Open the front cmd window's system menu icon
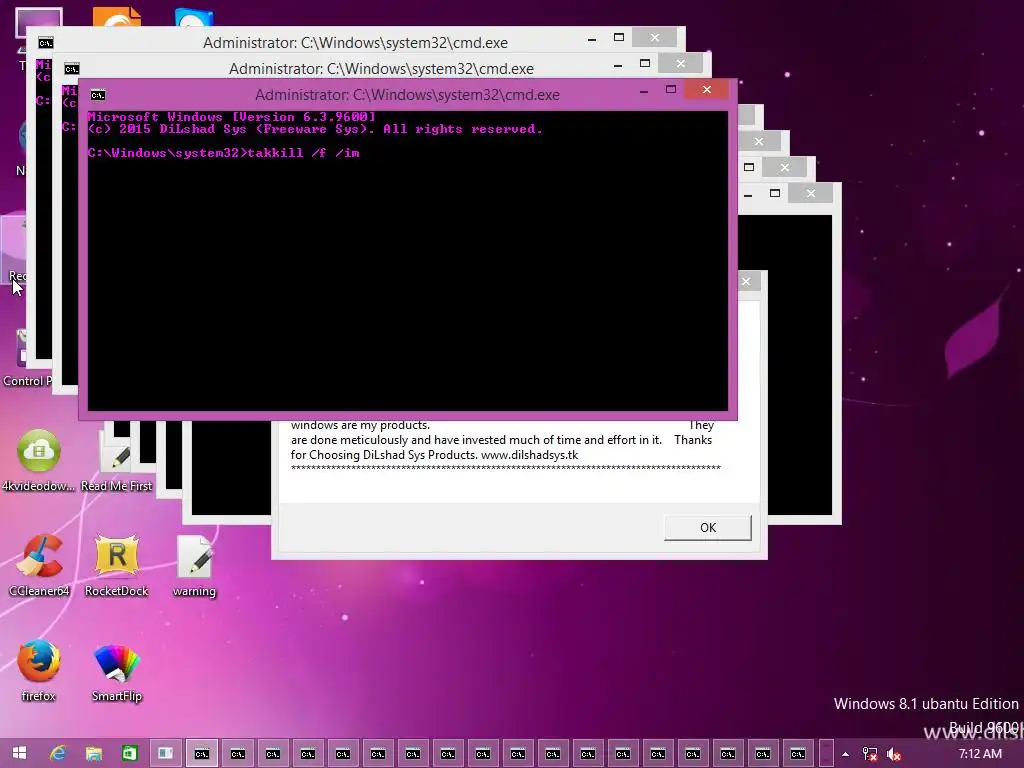Image resolution: width=1024 pixels, height=768 pixels. point(98,95)
